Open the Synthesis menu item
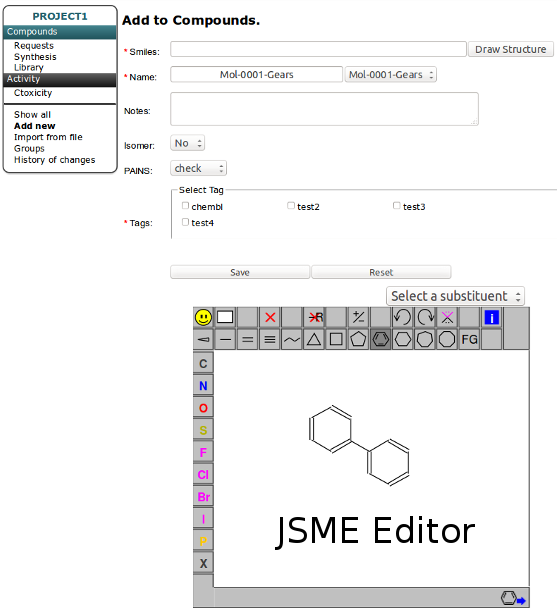This screenshot has width=557, height=608. pyautogui.click(x=35, y=57)
